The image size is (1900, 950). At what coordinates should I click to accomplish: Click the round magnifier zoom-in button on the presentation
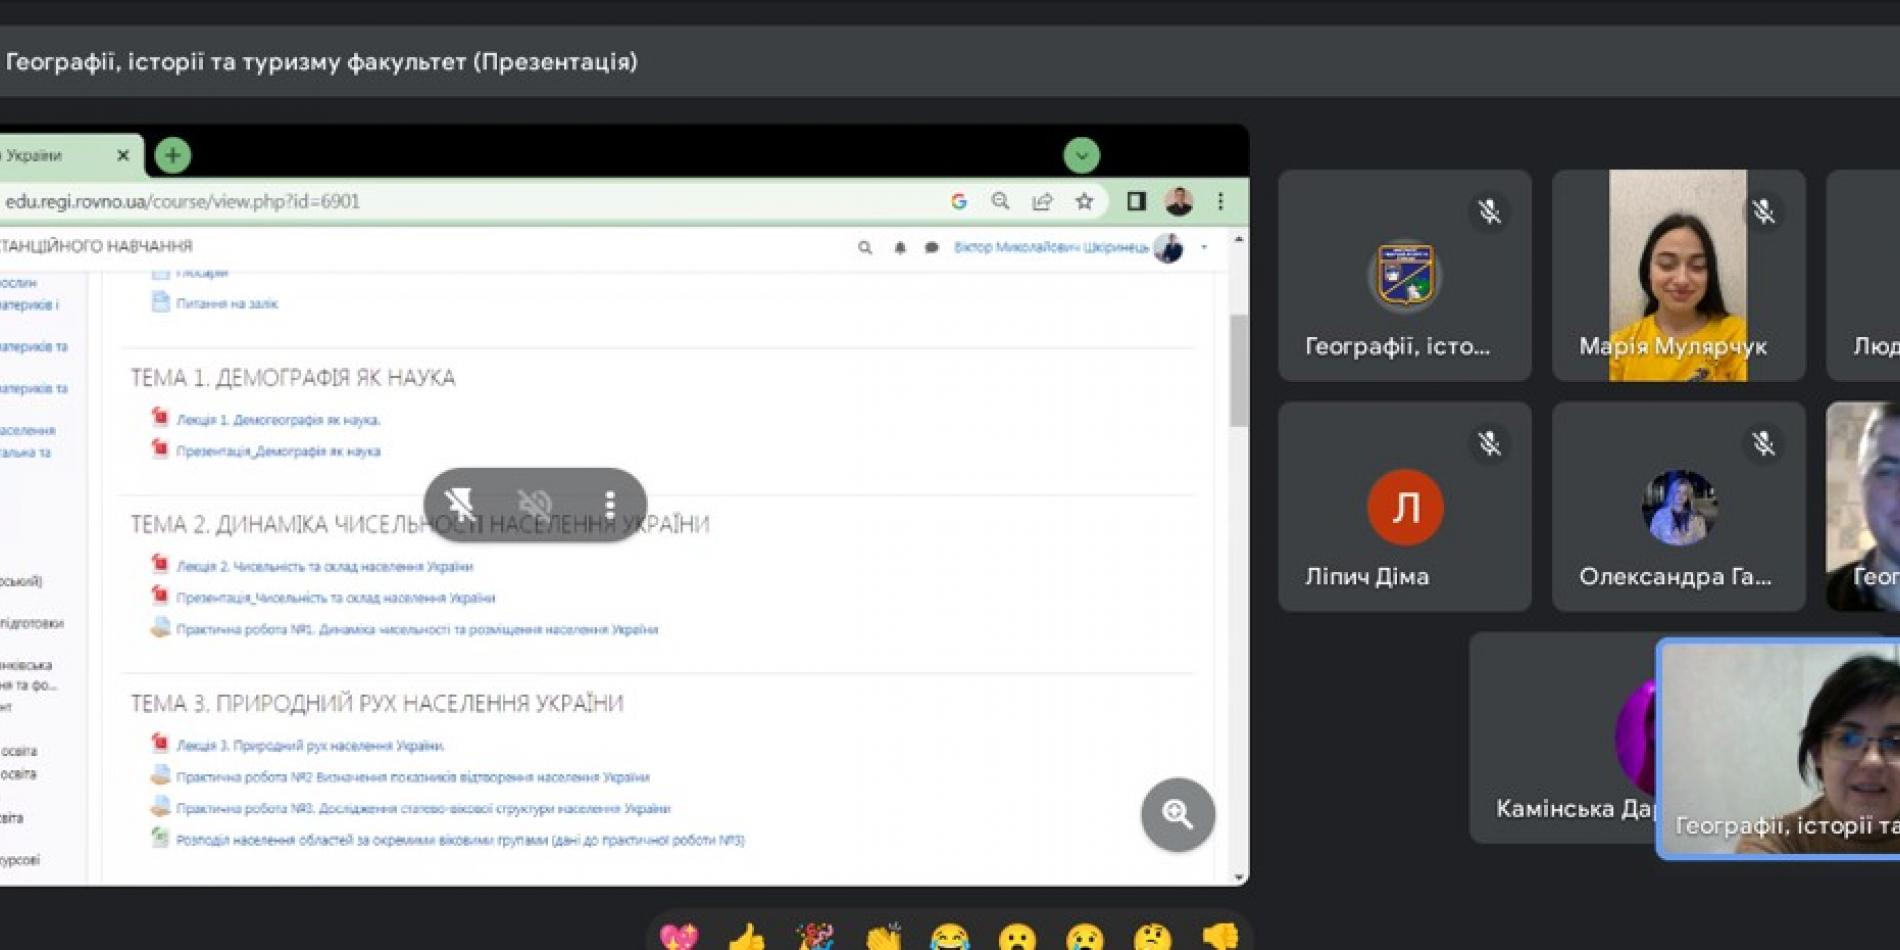pos(1178,815)
